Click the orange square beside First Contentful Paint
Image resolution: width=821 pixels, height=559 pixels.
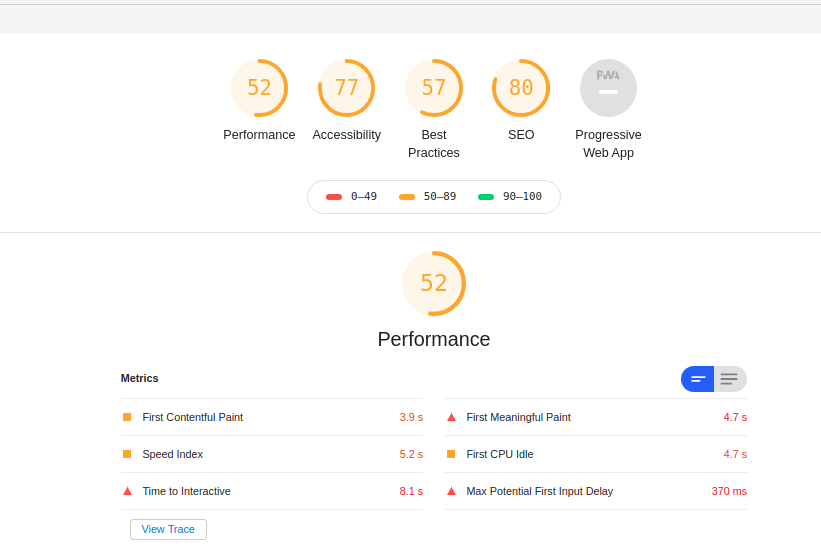(x=127, y=417)
